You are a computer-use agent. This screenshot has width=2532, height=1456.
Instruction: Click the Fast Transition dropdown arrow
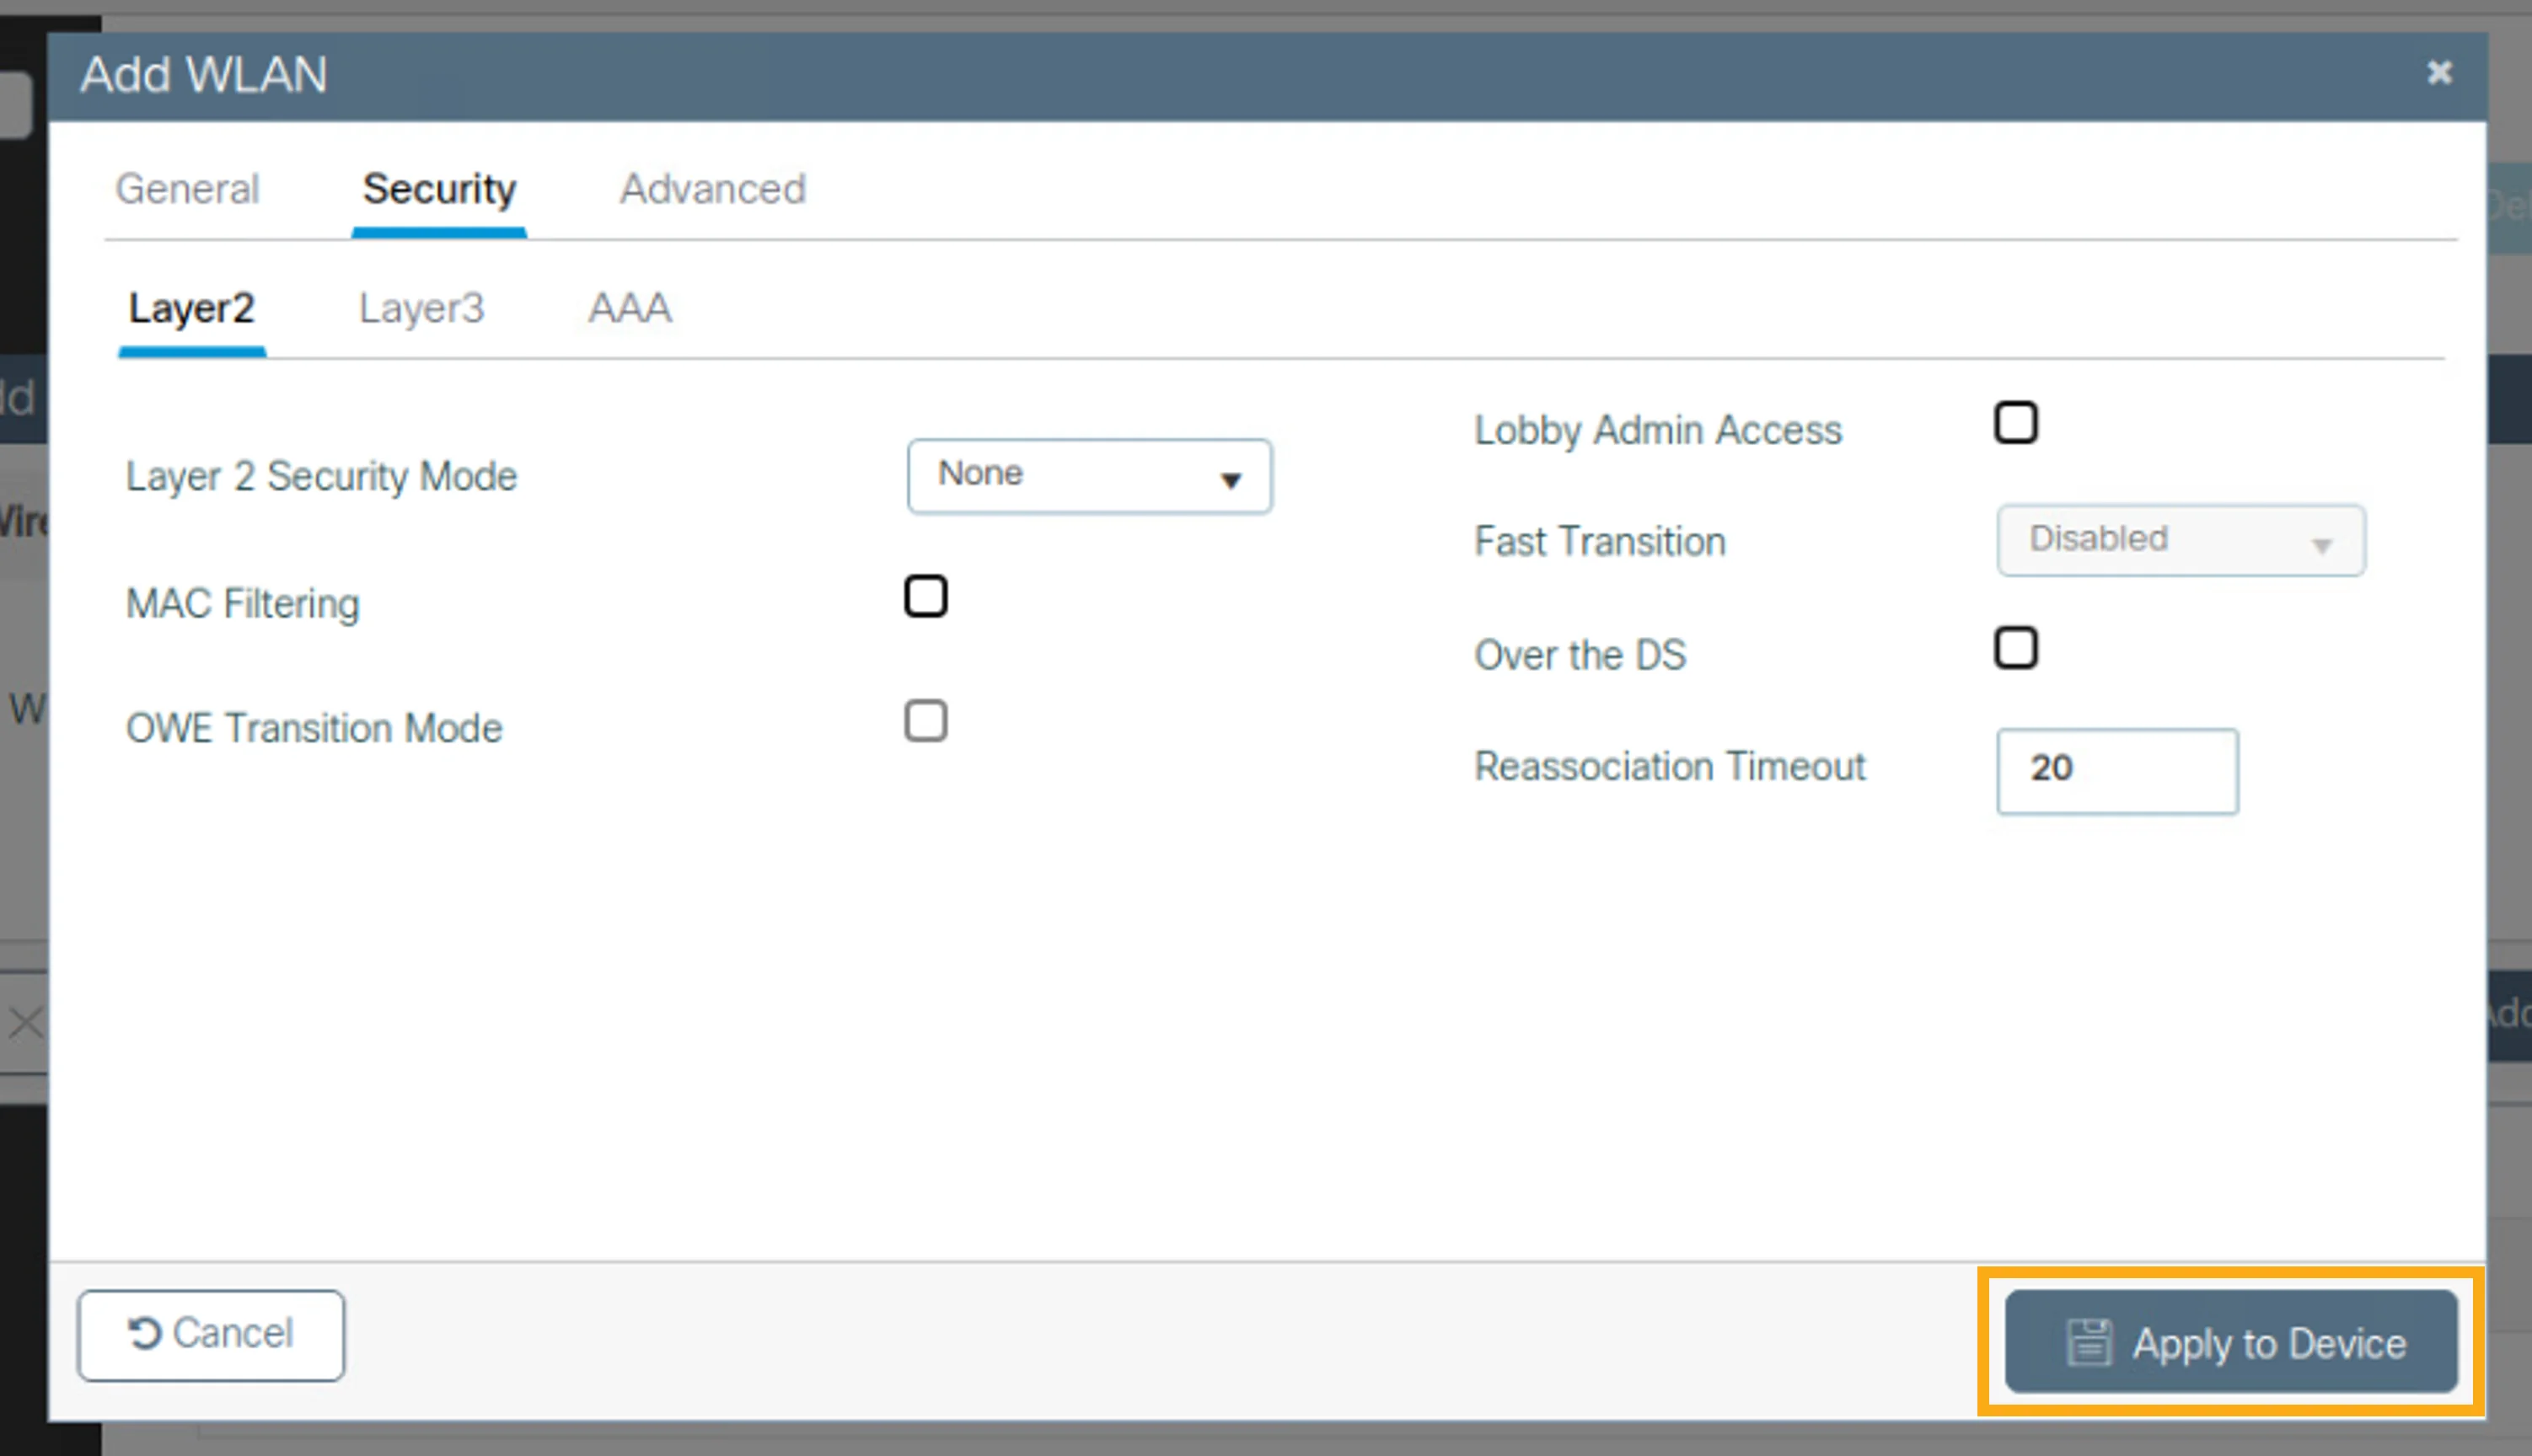(x=2322, y=545)
